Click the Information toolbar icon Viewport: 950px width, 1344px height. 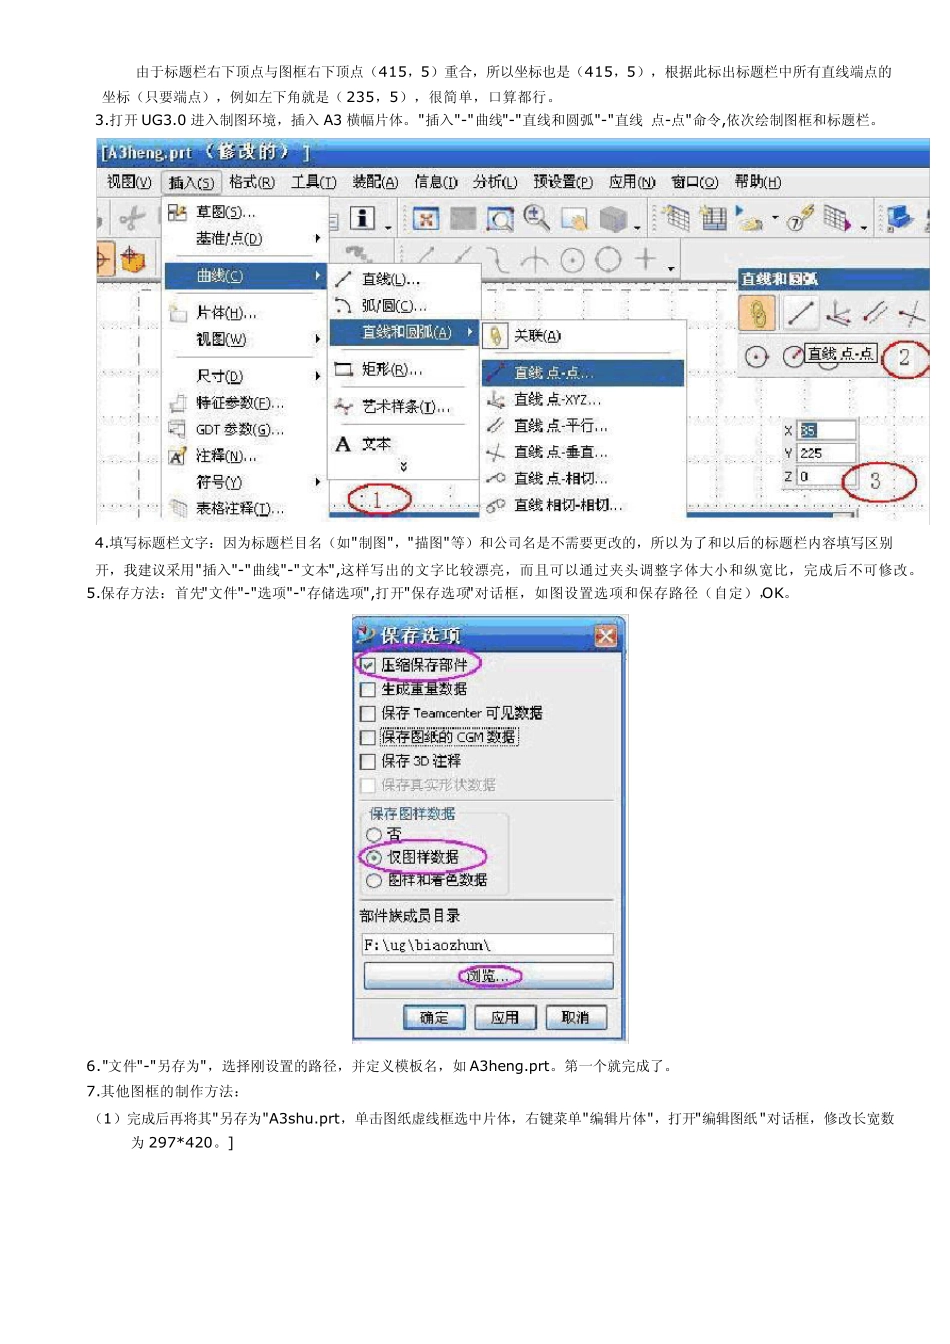[362, 217]
